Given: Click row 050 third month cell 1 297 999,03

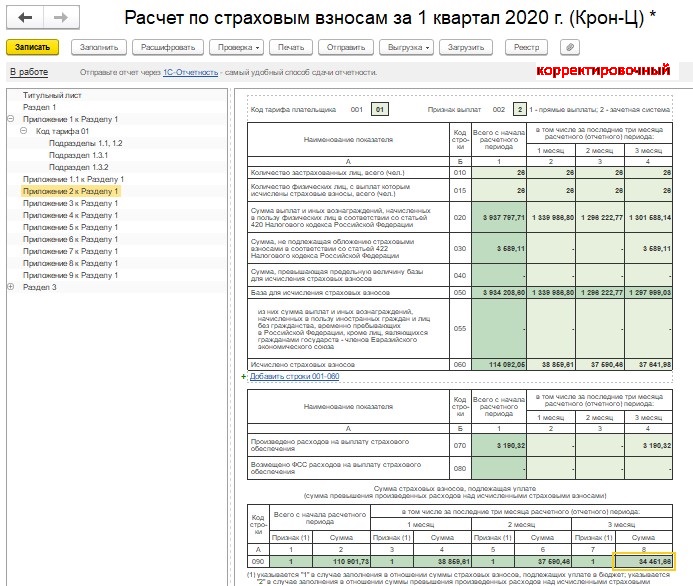Looking at the screenshot, I should click(x=648, y=293).
